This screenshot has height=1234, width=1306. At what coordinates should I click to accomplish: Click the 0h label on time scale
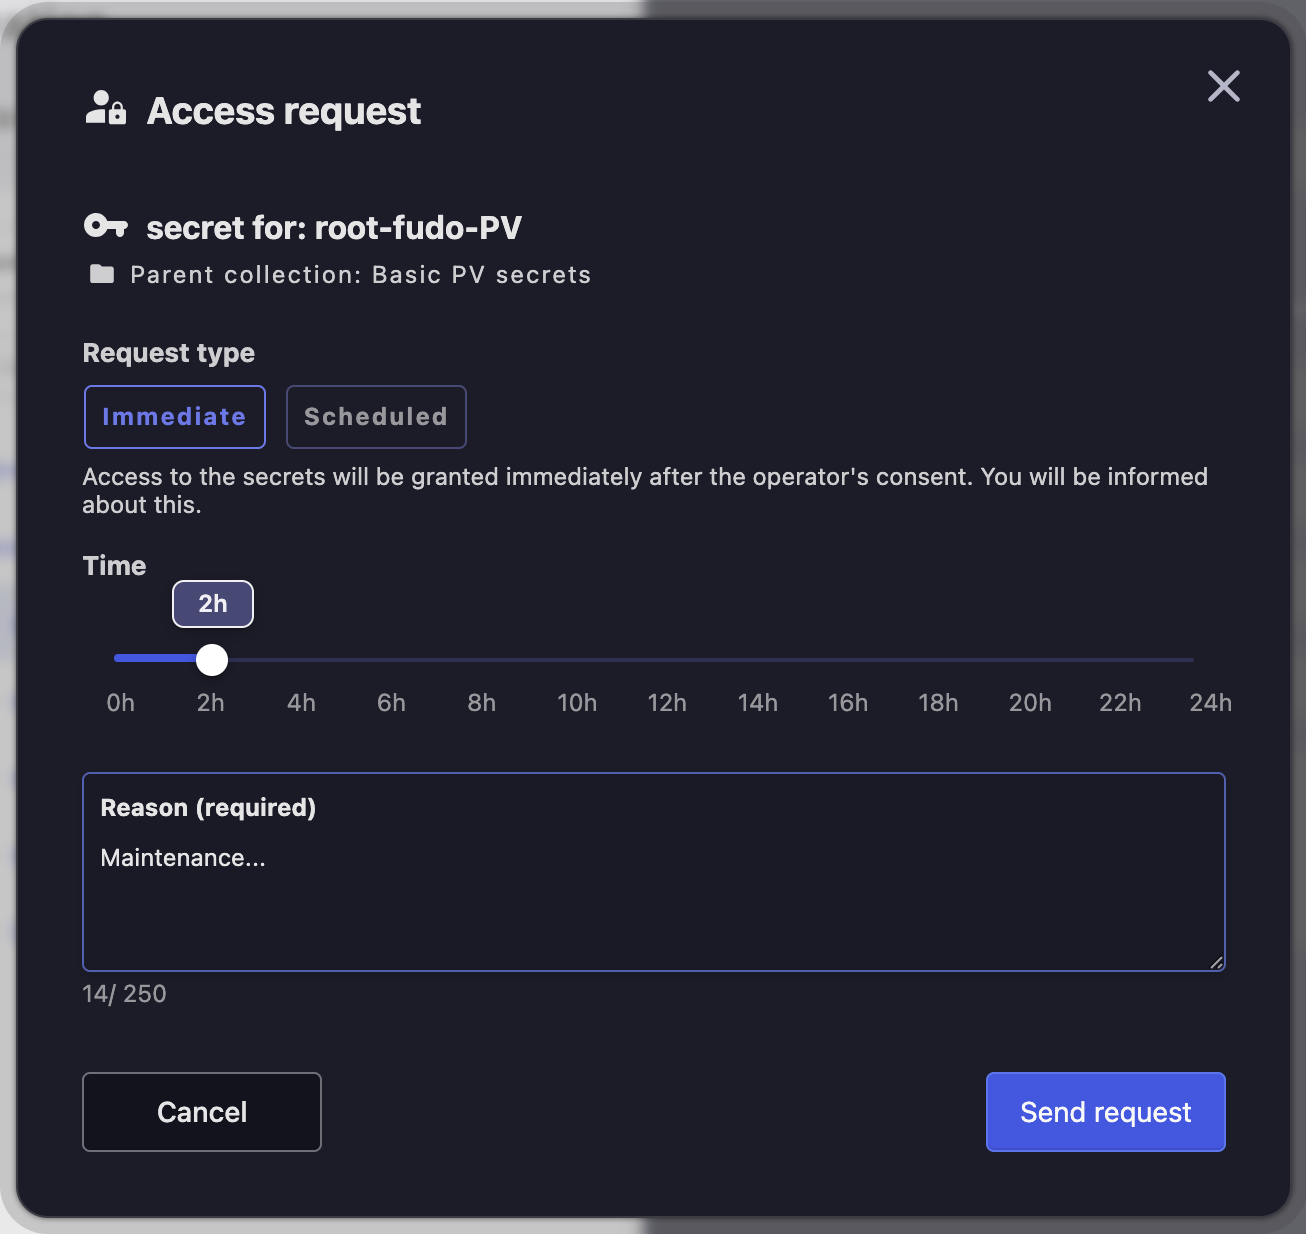(121, 703)
